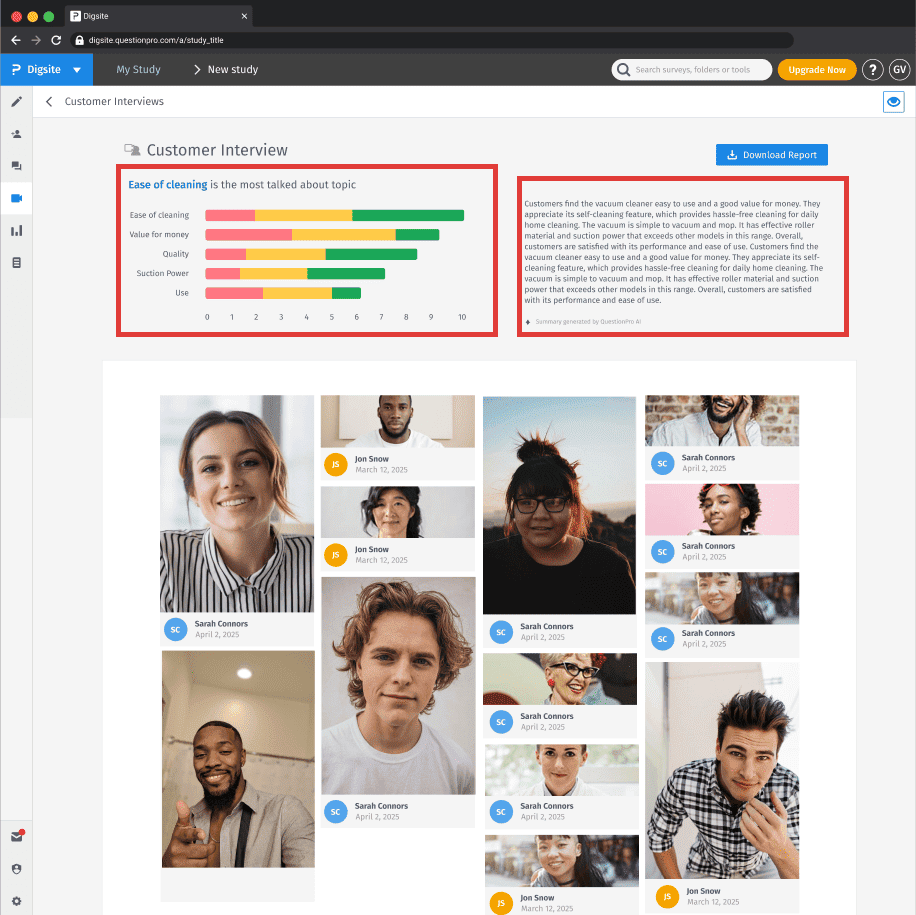Open your GV account avatar menu

[x=899, y=69]
